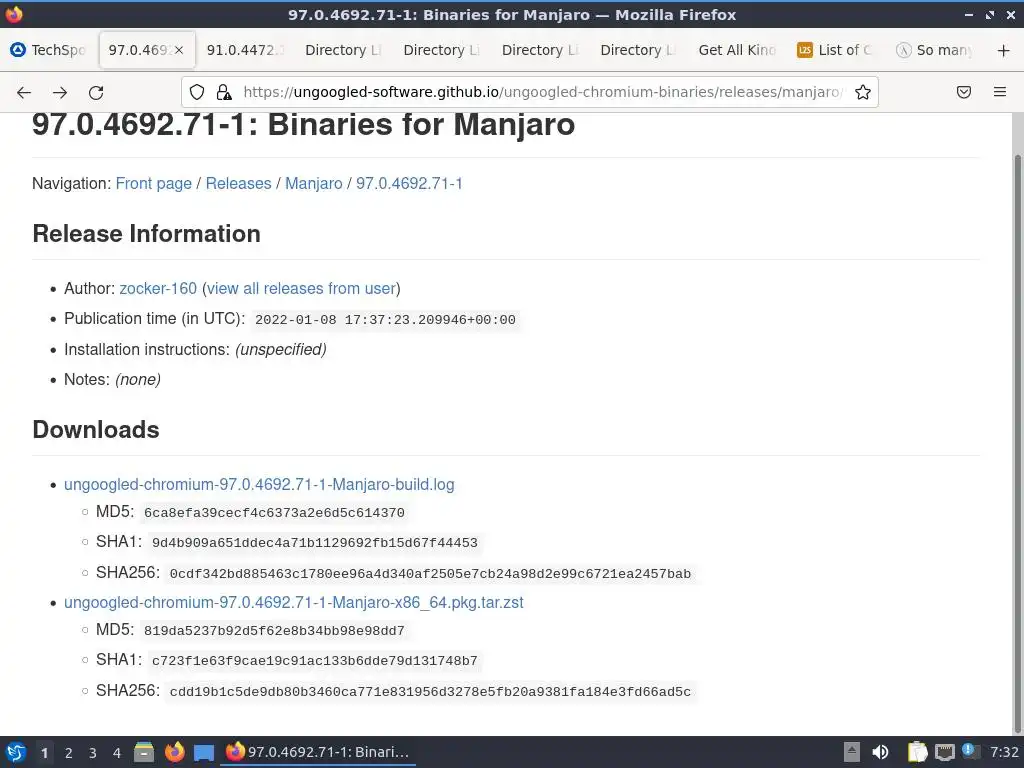Click the Release Information heading

(x=146, y=234)
